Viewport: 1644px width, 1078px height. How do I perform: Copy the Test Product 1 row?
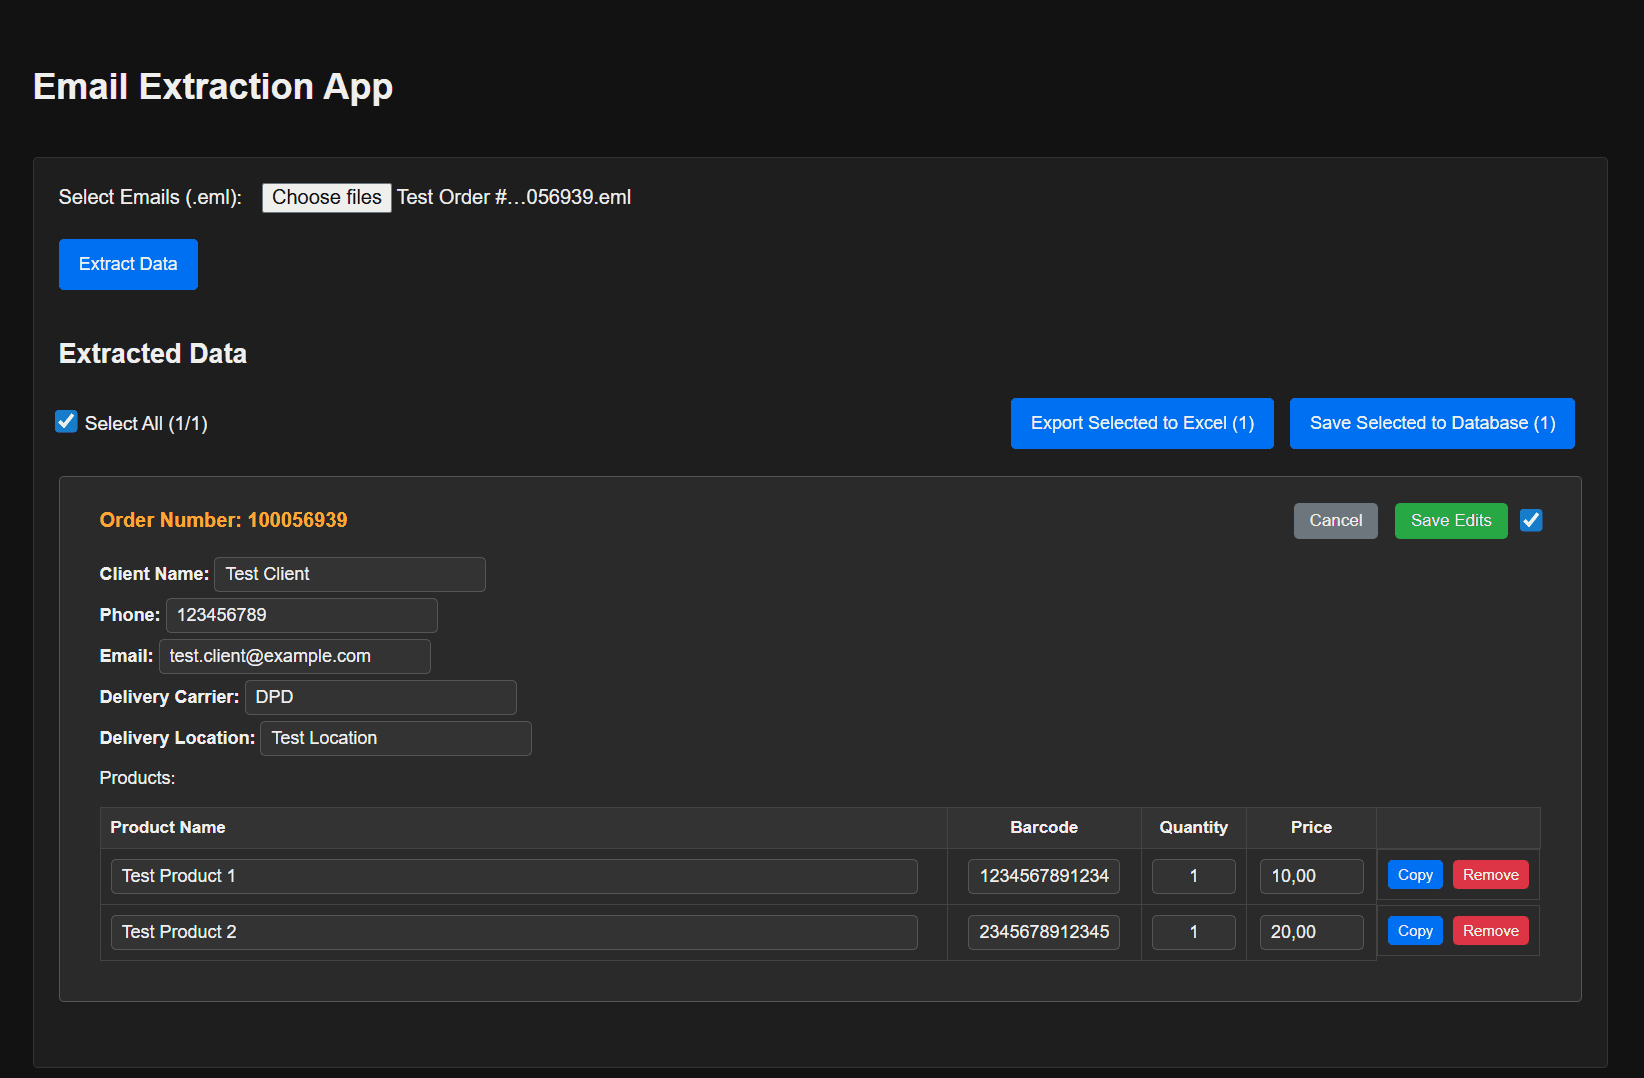[x=1414, y=874]
